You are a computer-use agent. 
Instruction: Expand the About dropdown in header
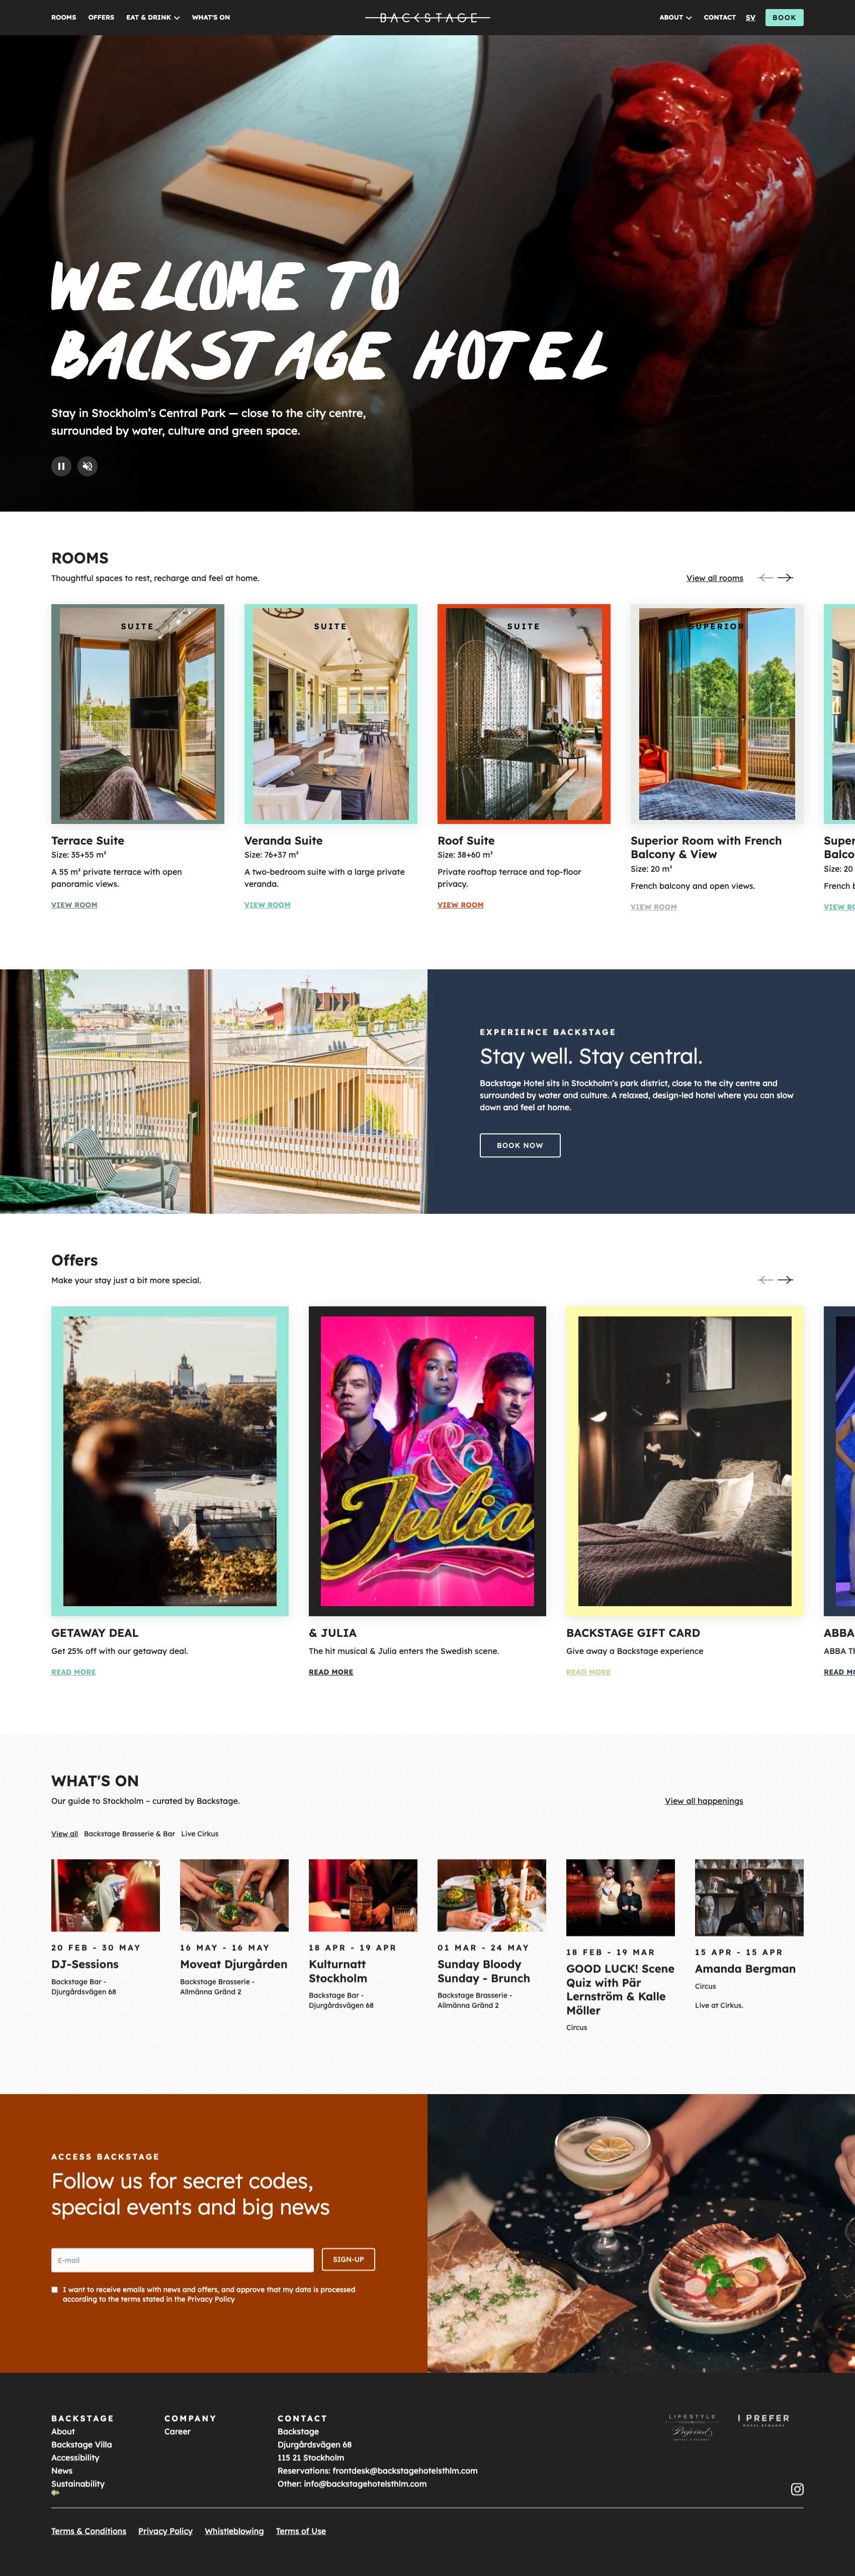click(x=675, y=18)
